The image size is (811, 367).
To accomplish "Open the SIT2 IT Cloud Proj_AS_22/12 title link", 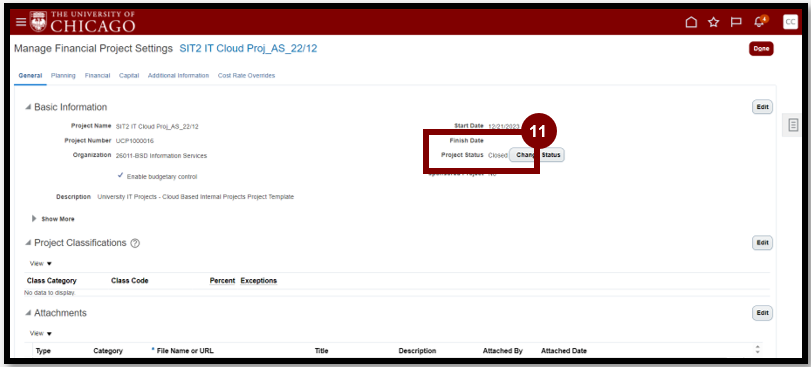I will coord(248,49).
